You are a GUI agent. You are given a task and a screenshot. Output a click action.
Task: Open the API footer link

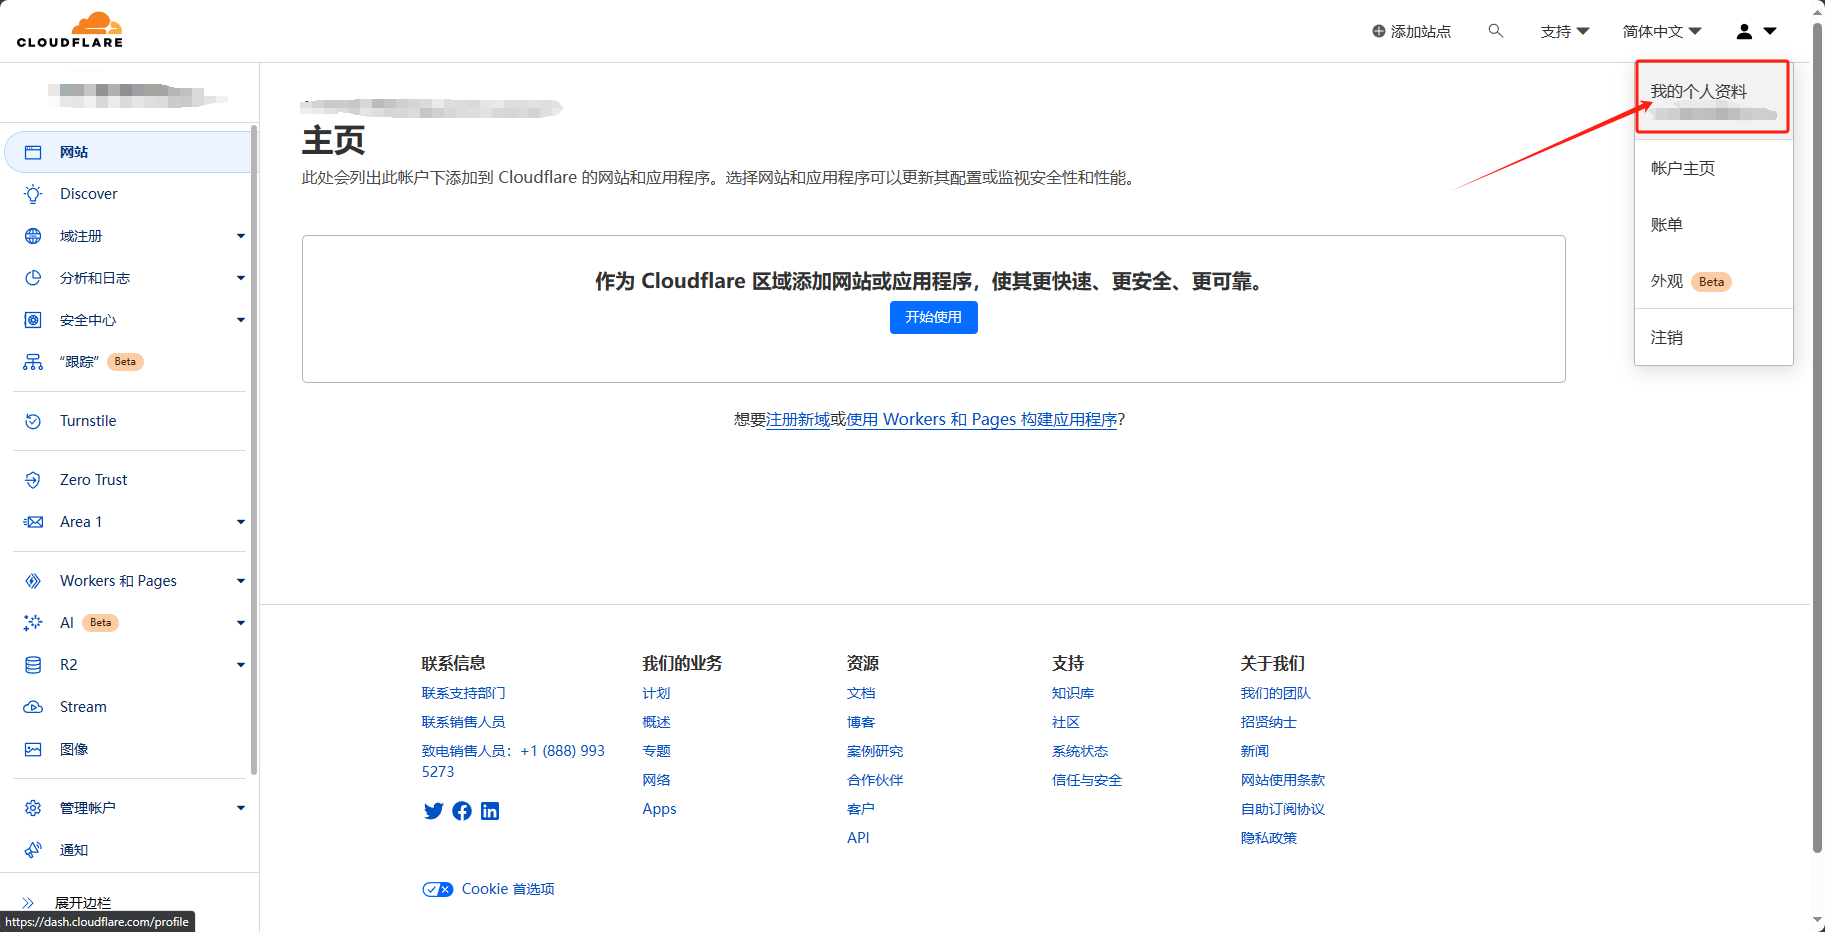pyautogui.click(x=858, y=838)
